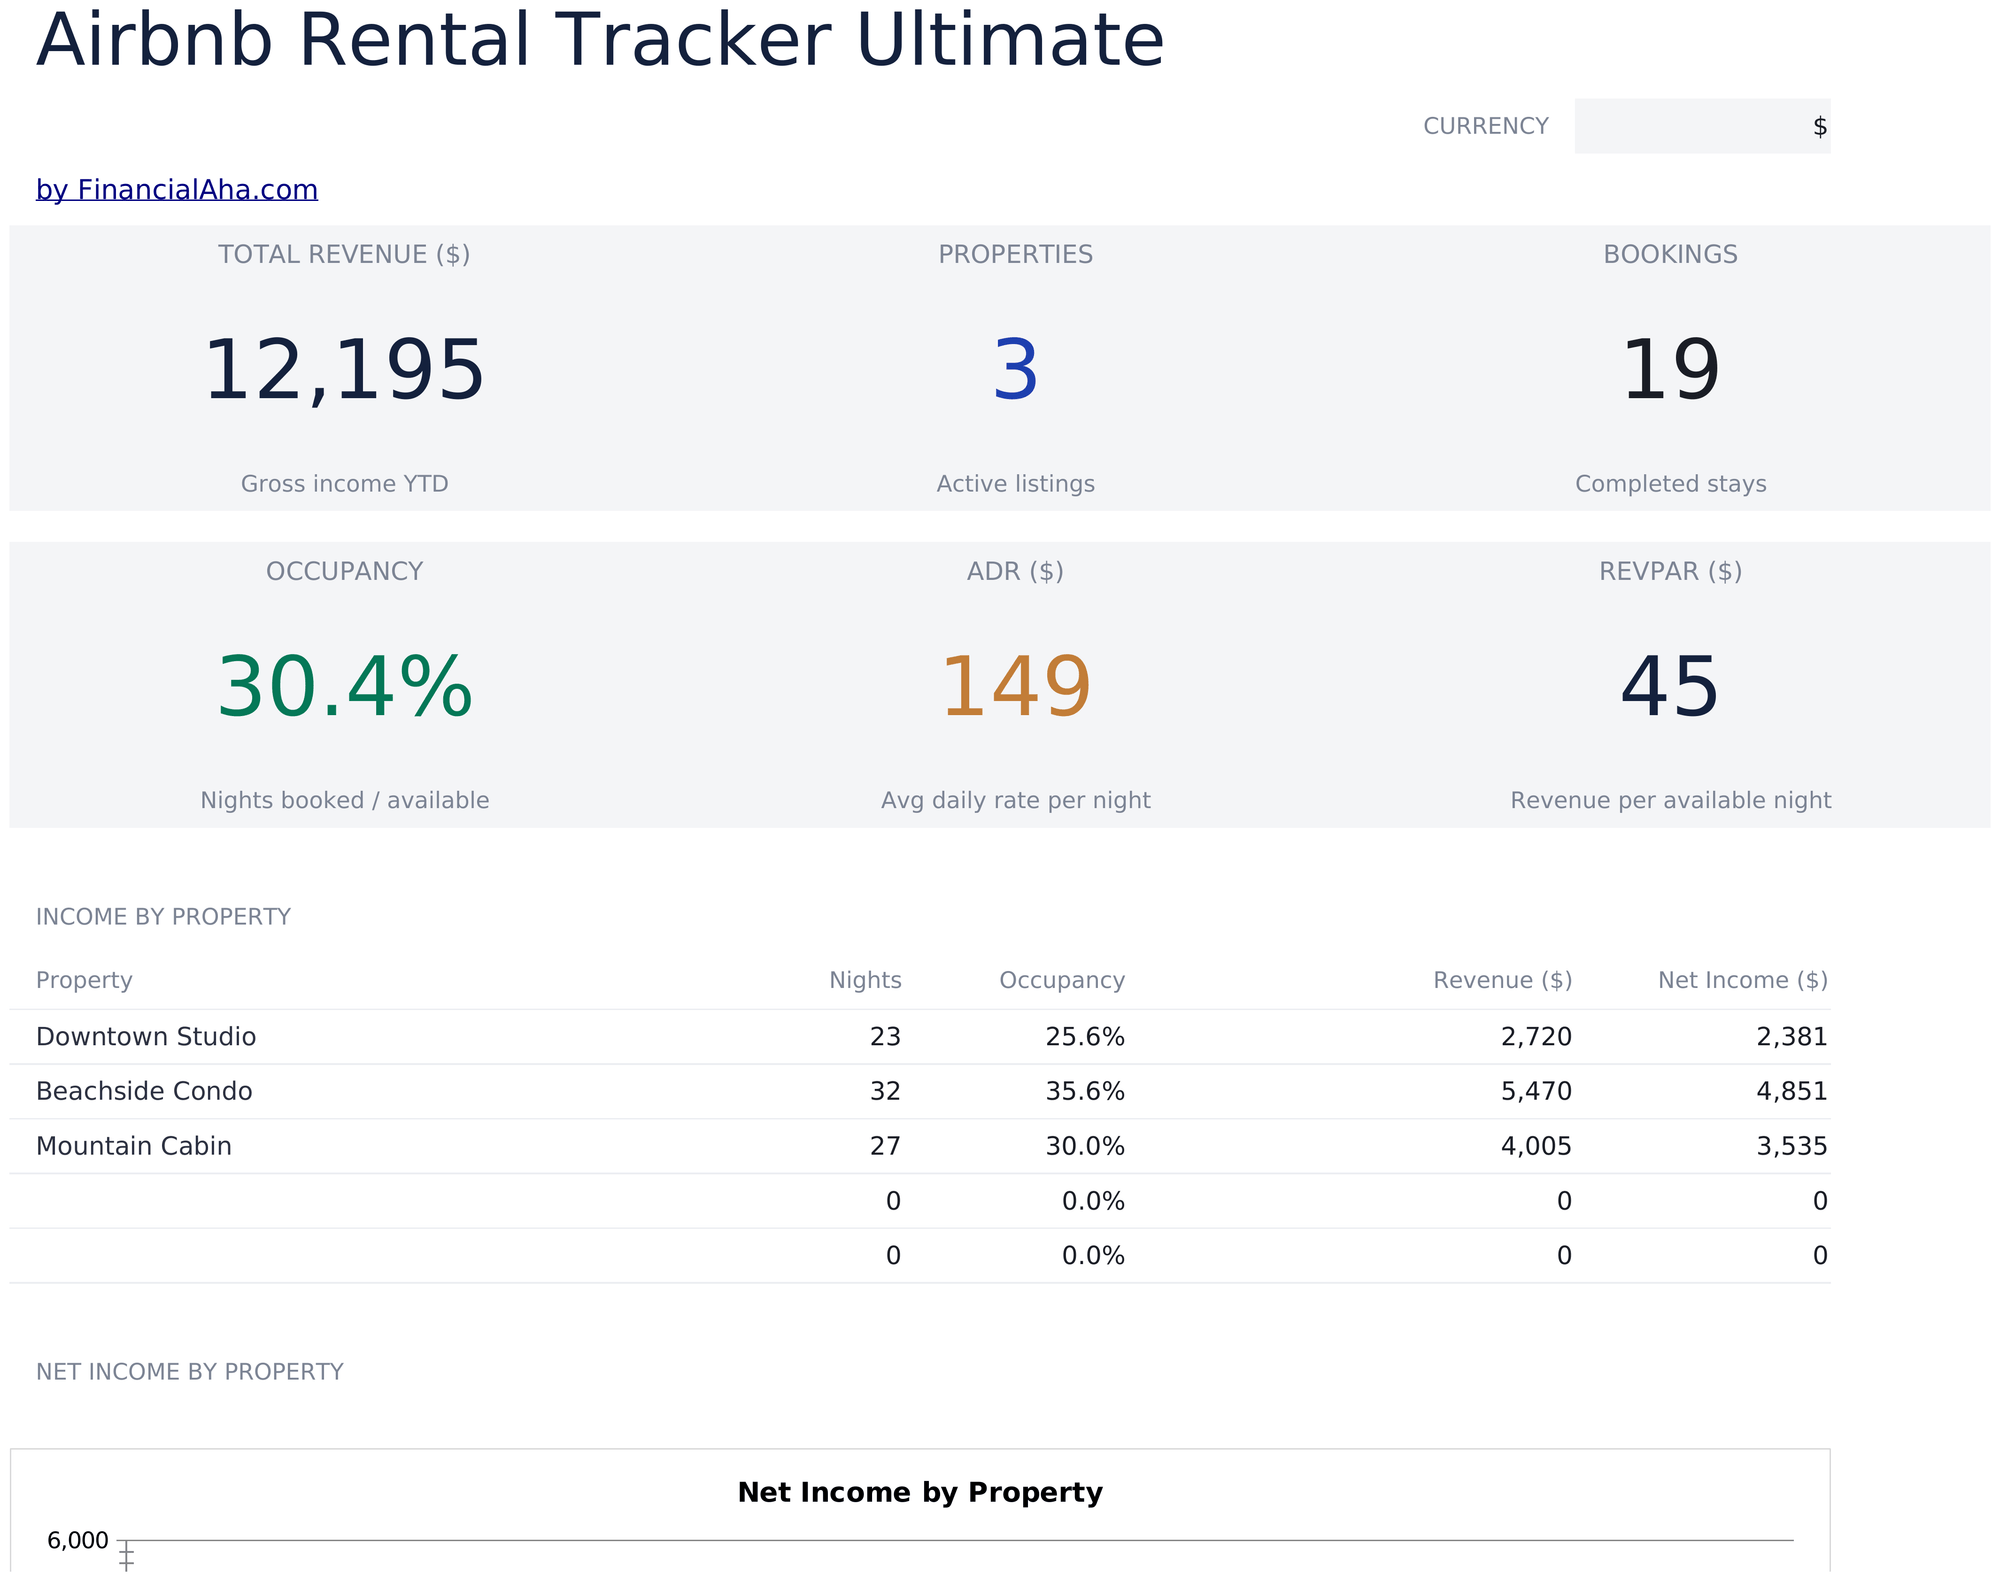Select Beachside Condo revenue 5,470
Viewport: 2000px width, 1581px height.
(1536, 1091)
